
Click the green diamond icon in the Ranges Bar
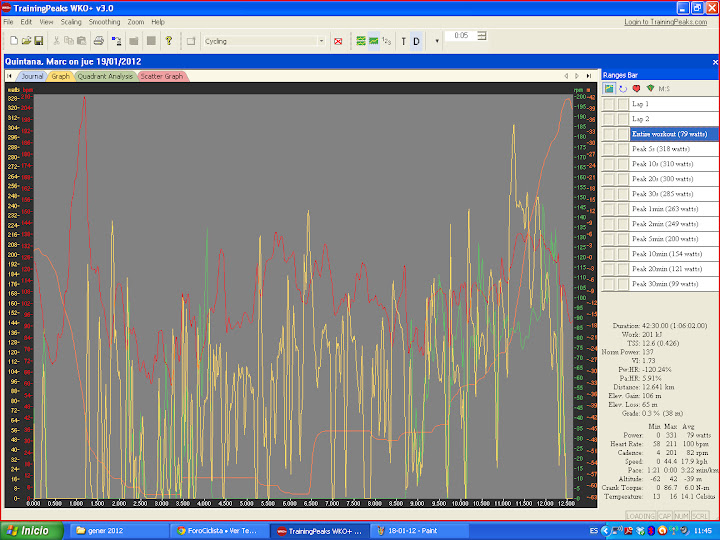(x=650, y=88)
